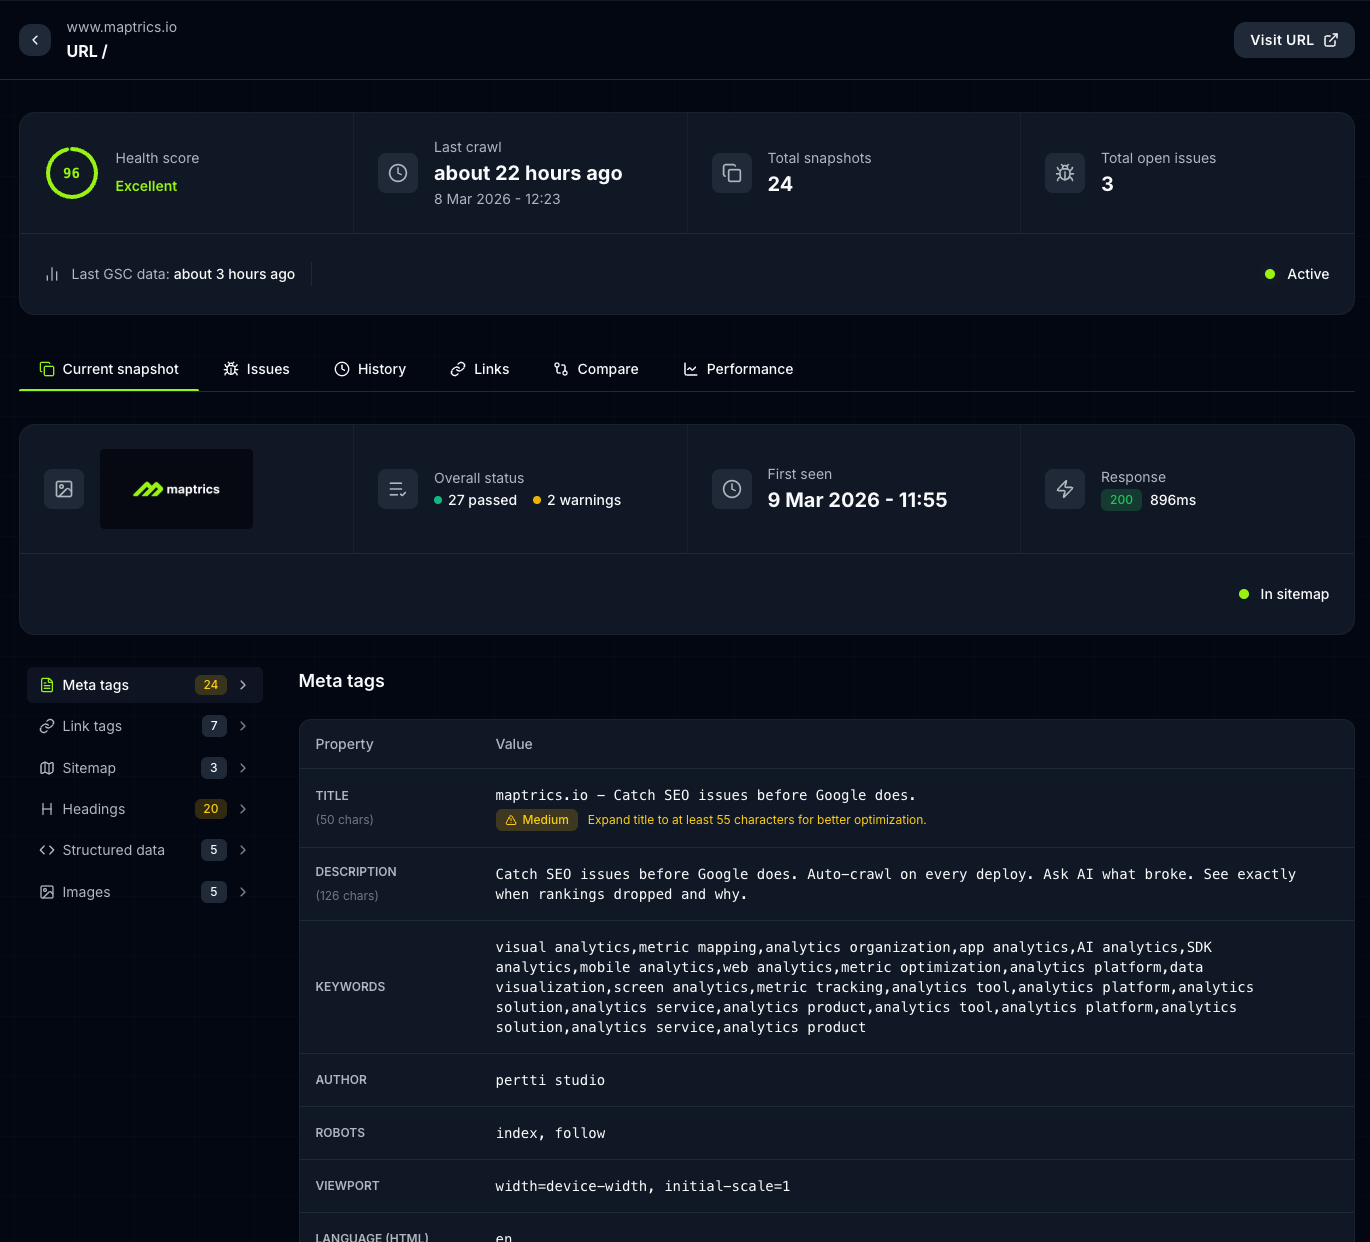Select Headings in the sidebar
This screenshot has height=1242, width=1370.
[145, 809]
